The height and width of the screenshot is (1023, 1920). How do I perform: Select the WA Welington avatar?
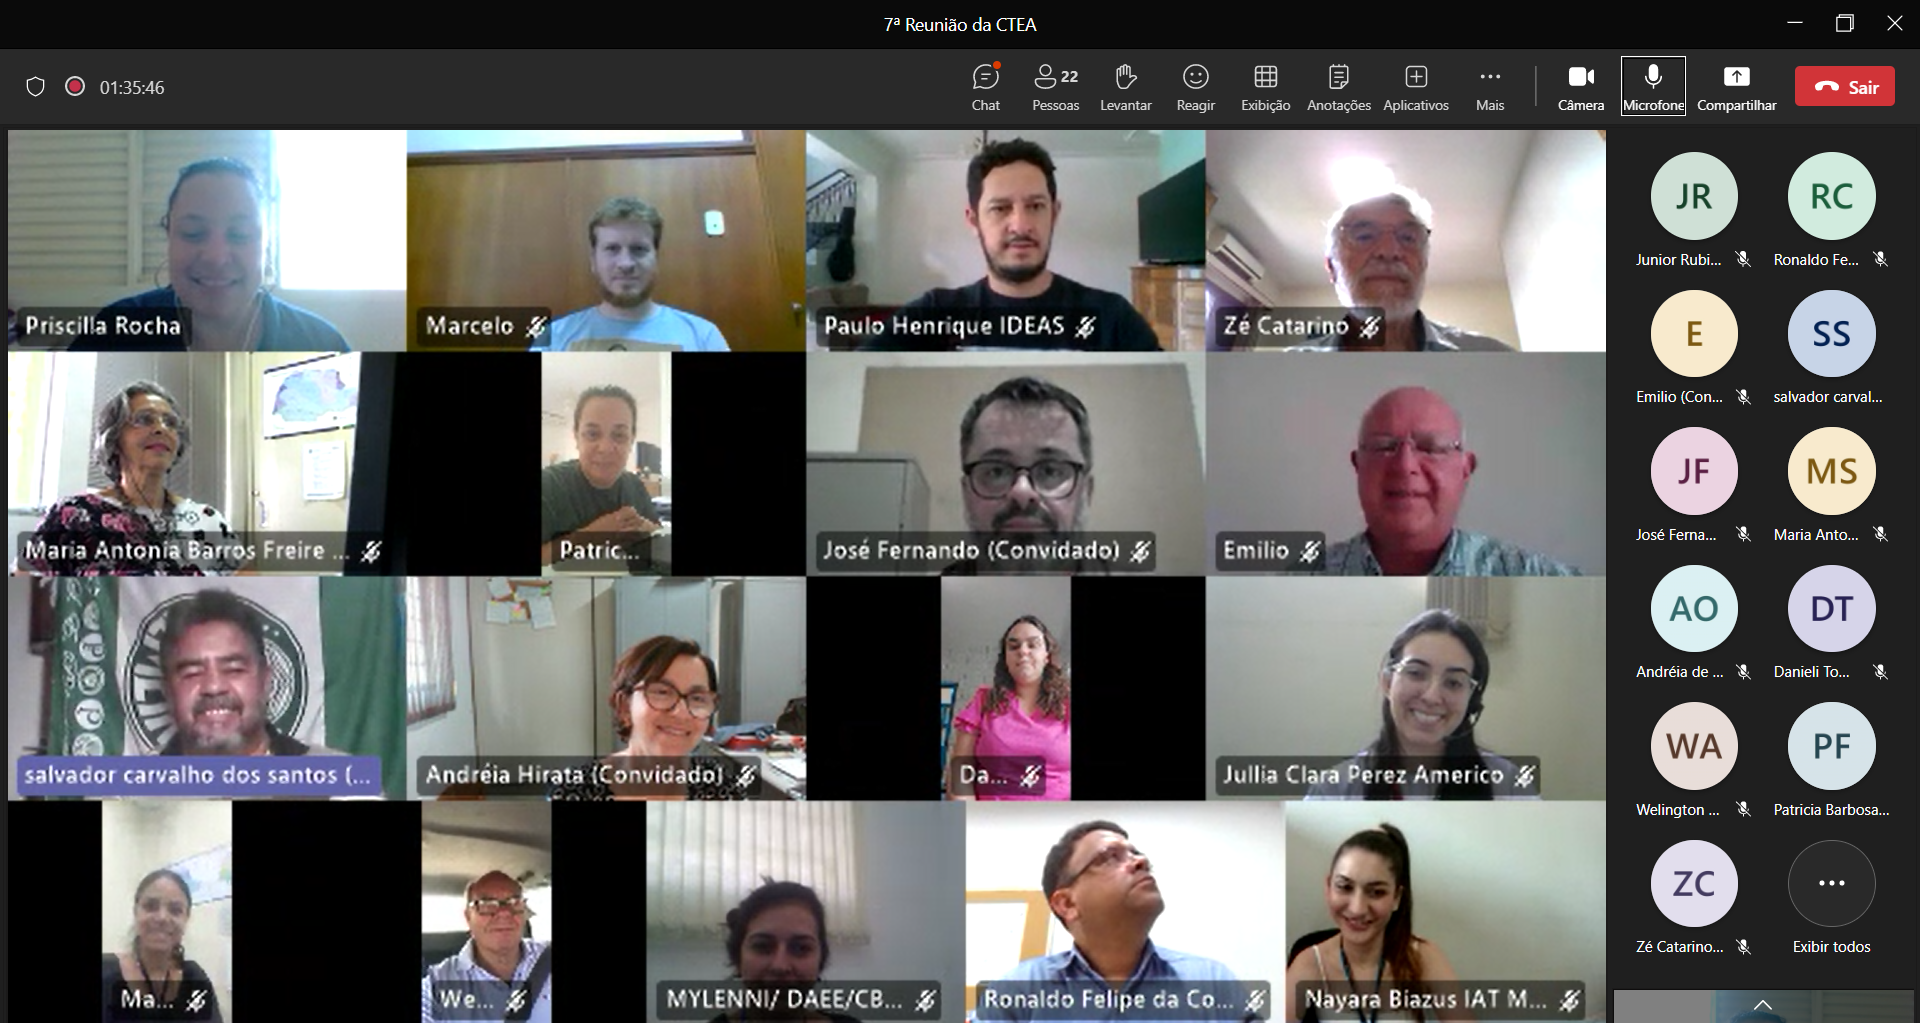pyautogui.click(x=1694, y=746)
